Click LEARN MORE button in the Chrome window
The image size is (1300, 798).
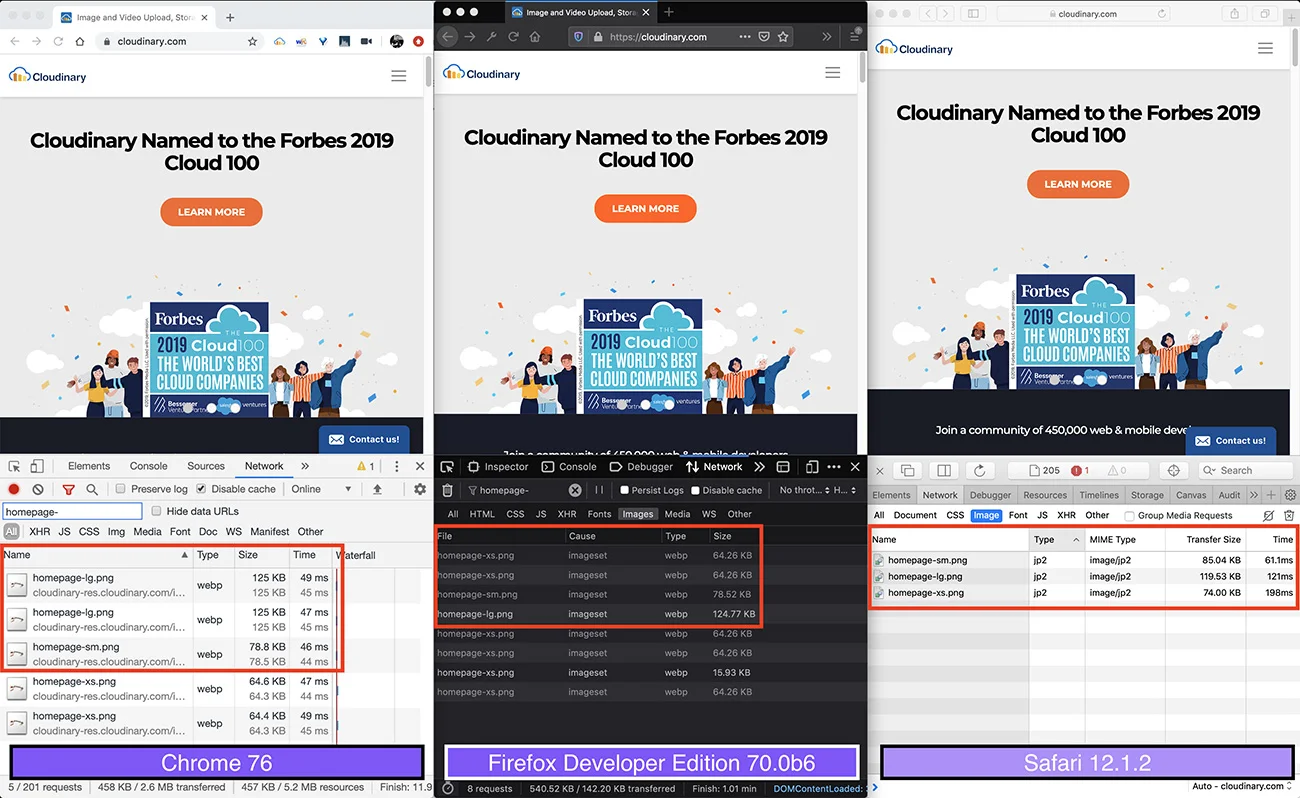pyautogui.click(x=211, y=212)
